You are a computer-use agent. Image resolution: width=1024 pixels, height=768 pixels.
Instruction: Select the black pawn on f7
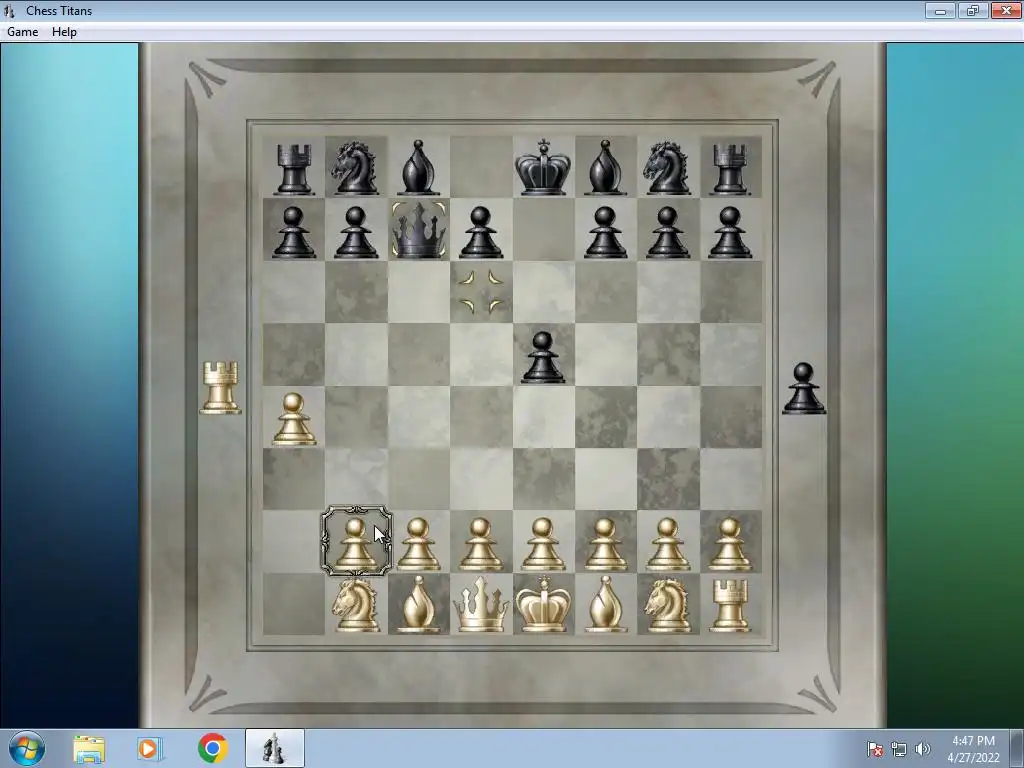pos(605,232)
